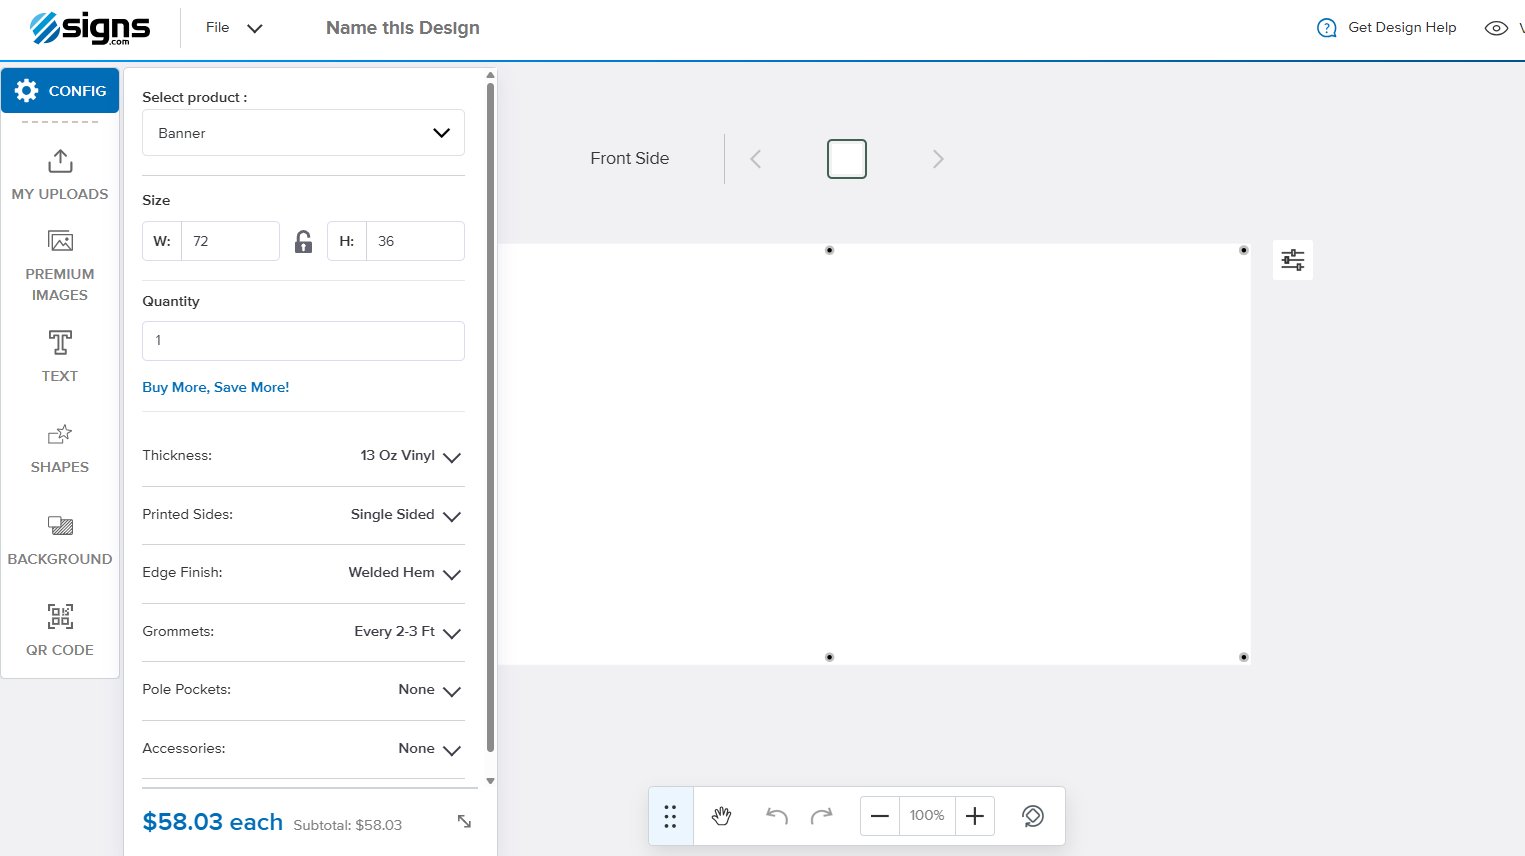Select the Text tool
The width and height of the screenshot is (1525, 856).
[60, 356]
